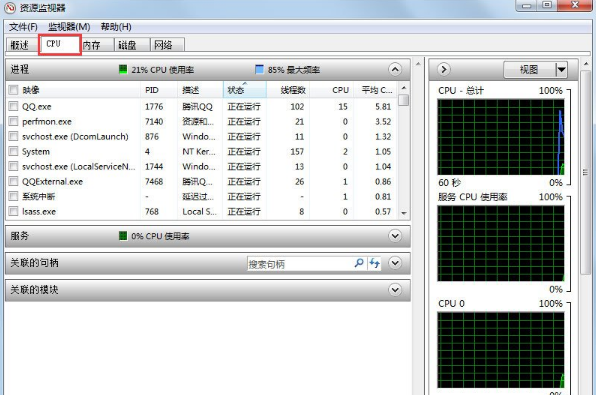Click the 进程 section header label

(20, 69)
